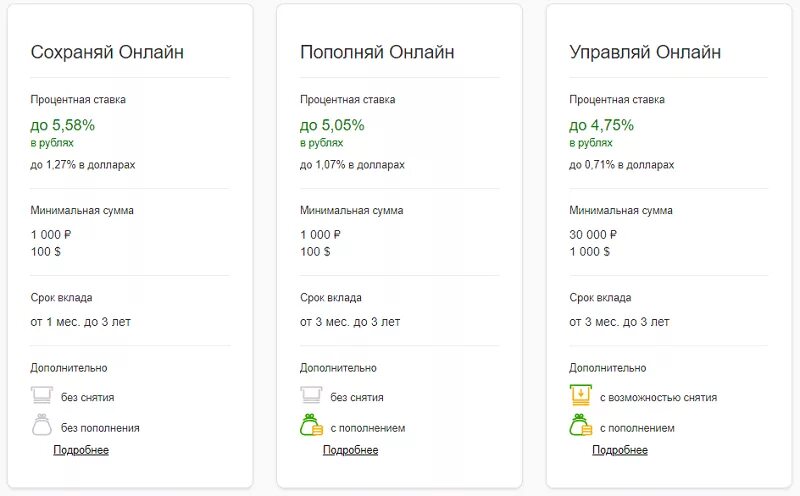This screenshot has height=496, width=800.
Task: Click the до 5,58% rate text
Action: coord(63,126)
